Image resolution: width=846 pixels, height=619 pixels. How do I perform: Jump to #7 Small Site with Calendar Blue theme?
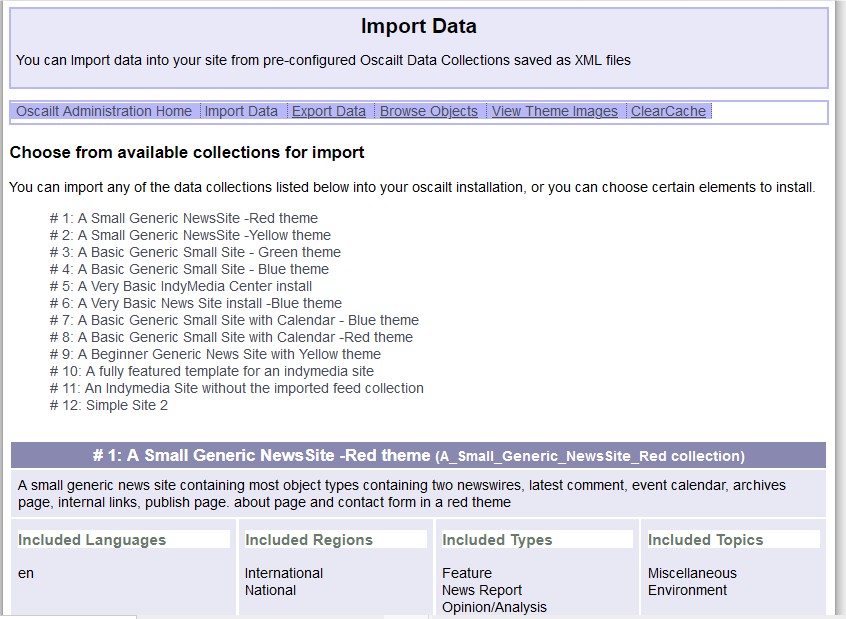234,320
